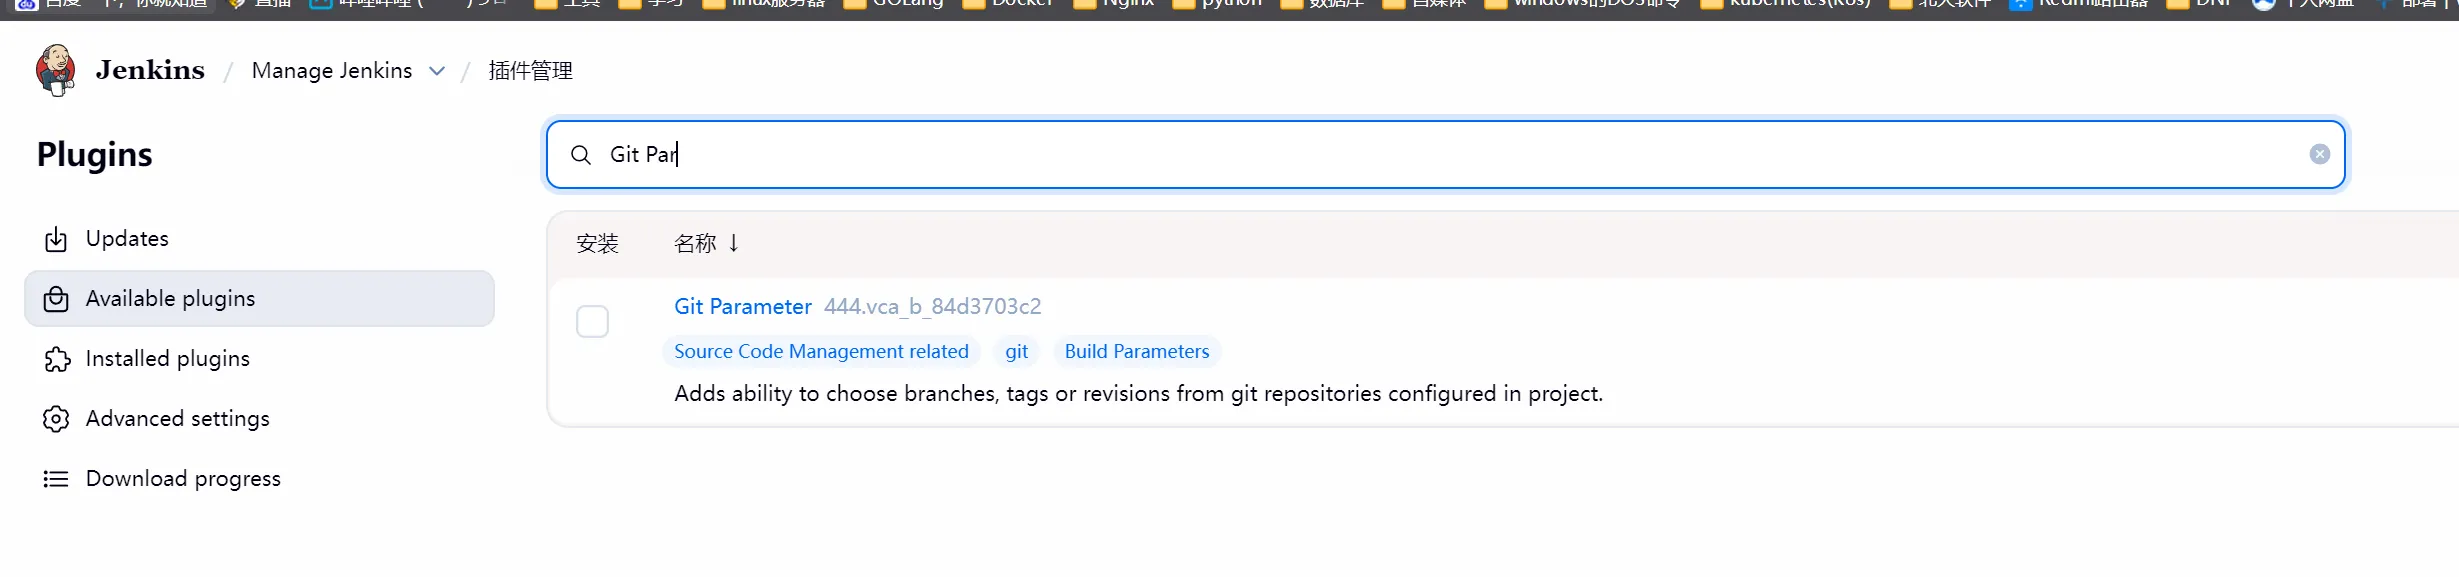The width and height of the screenshot is (2459, 577).
Task: Open the Docker bookmarks folder
Action: pos(1008,4)
